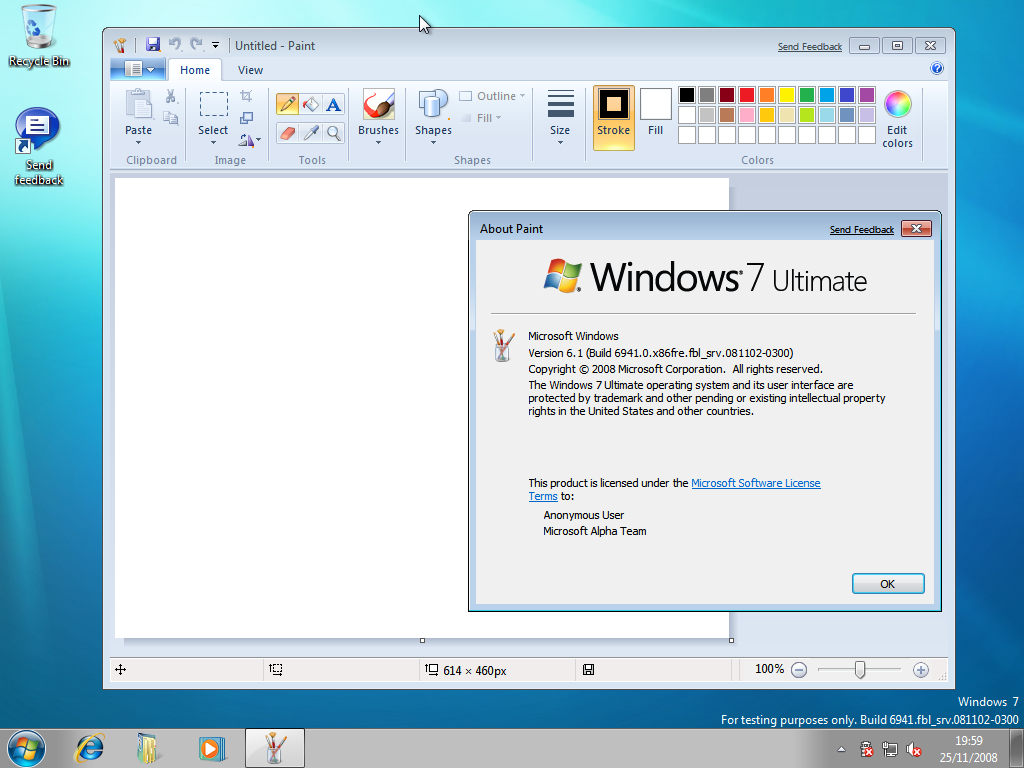The image size is (1024, 768).
Task: Click the Edit colors rainbow wheel
Action: click(x=897, y=104)
